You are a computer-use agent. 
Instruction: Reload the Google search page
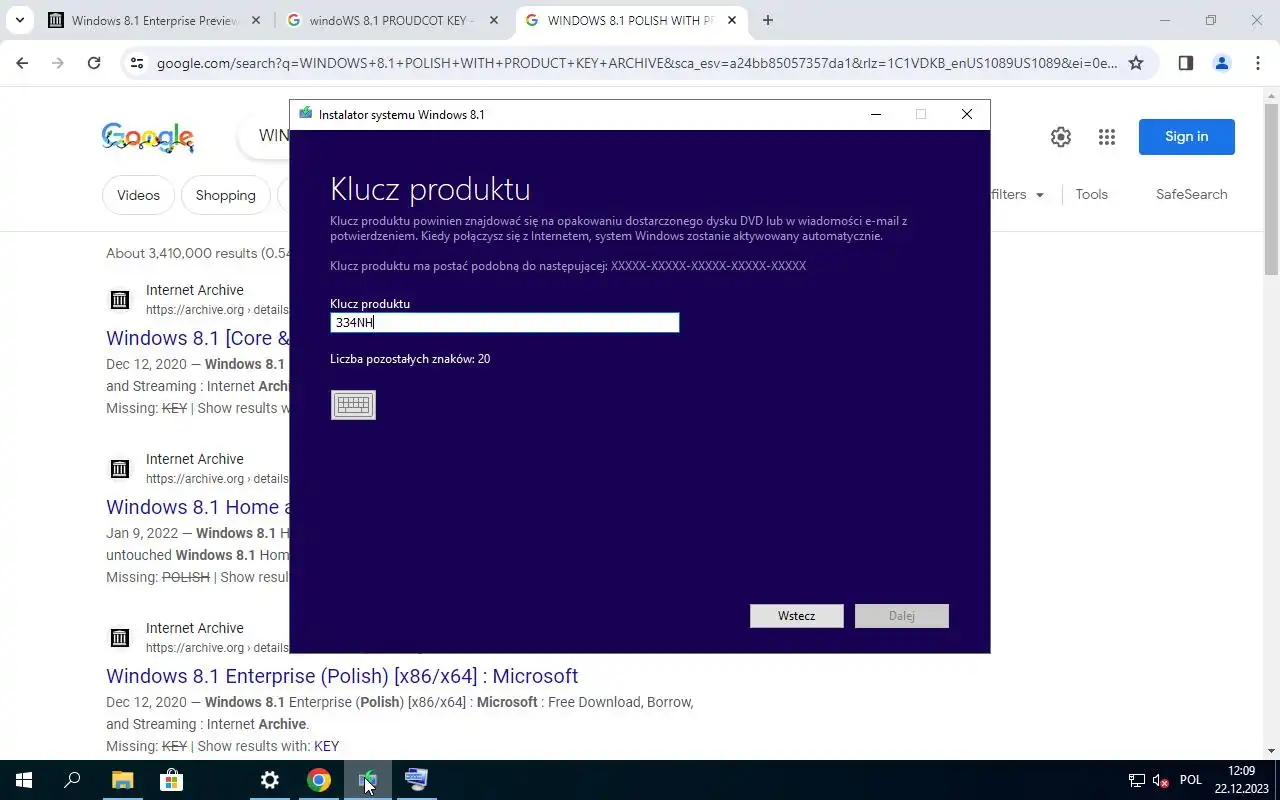pos(94,63)
